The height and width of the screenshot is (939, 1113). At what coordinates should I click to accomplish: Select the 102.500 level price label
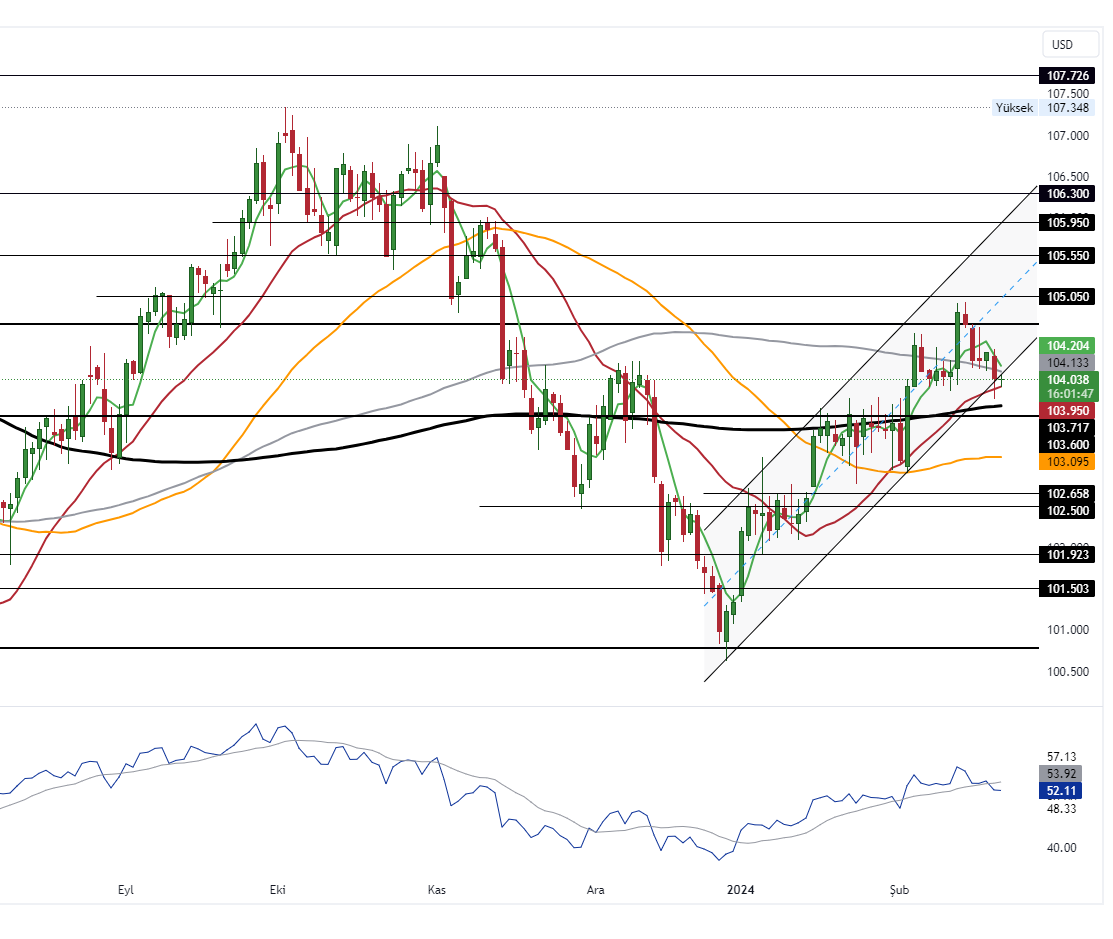[1067, 510]
